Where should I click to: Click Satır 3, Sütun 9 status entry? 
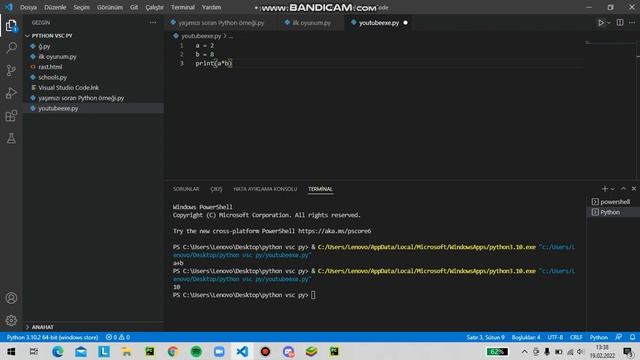coord(485,337)
